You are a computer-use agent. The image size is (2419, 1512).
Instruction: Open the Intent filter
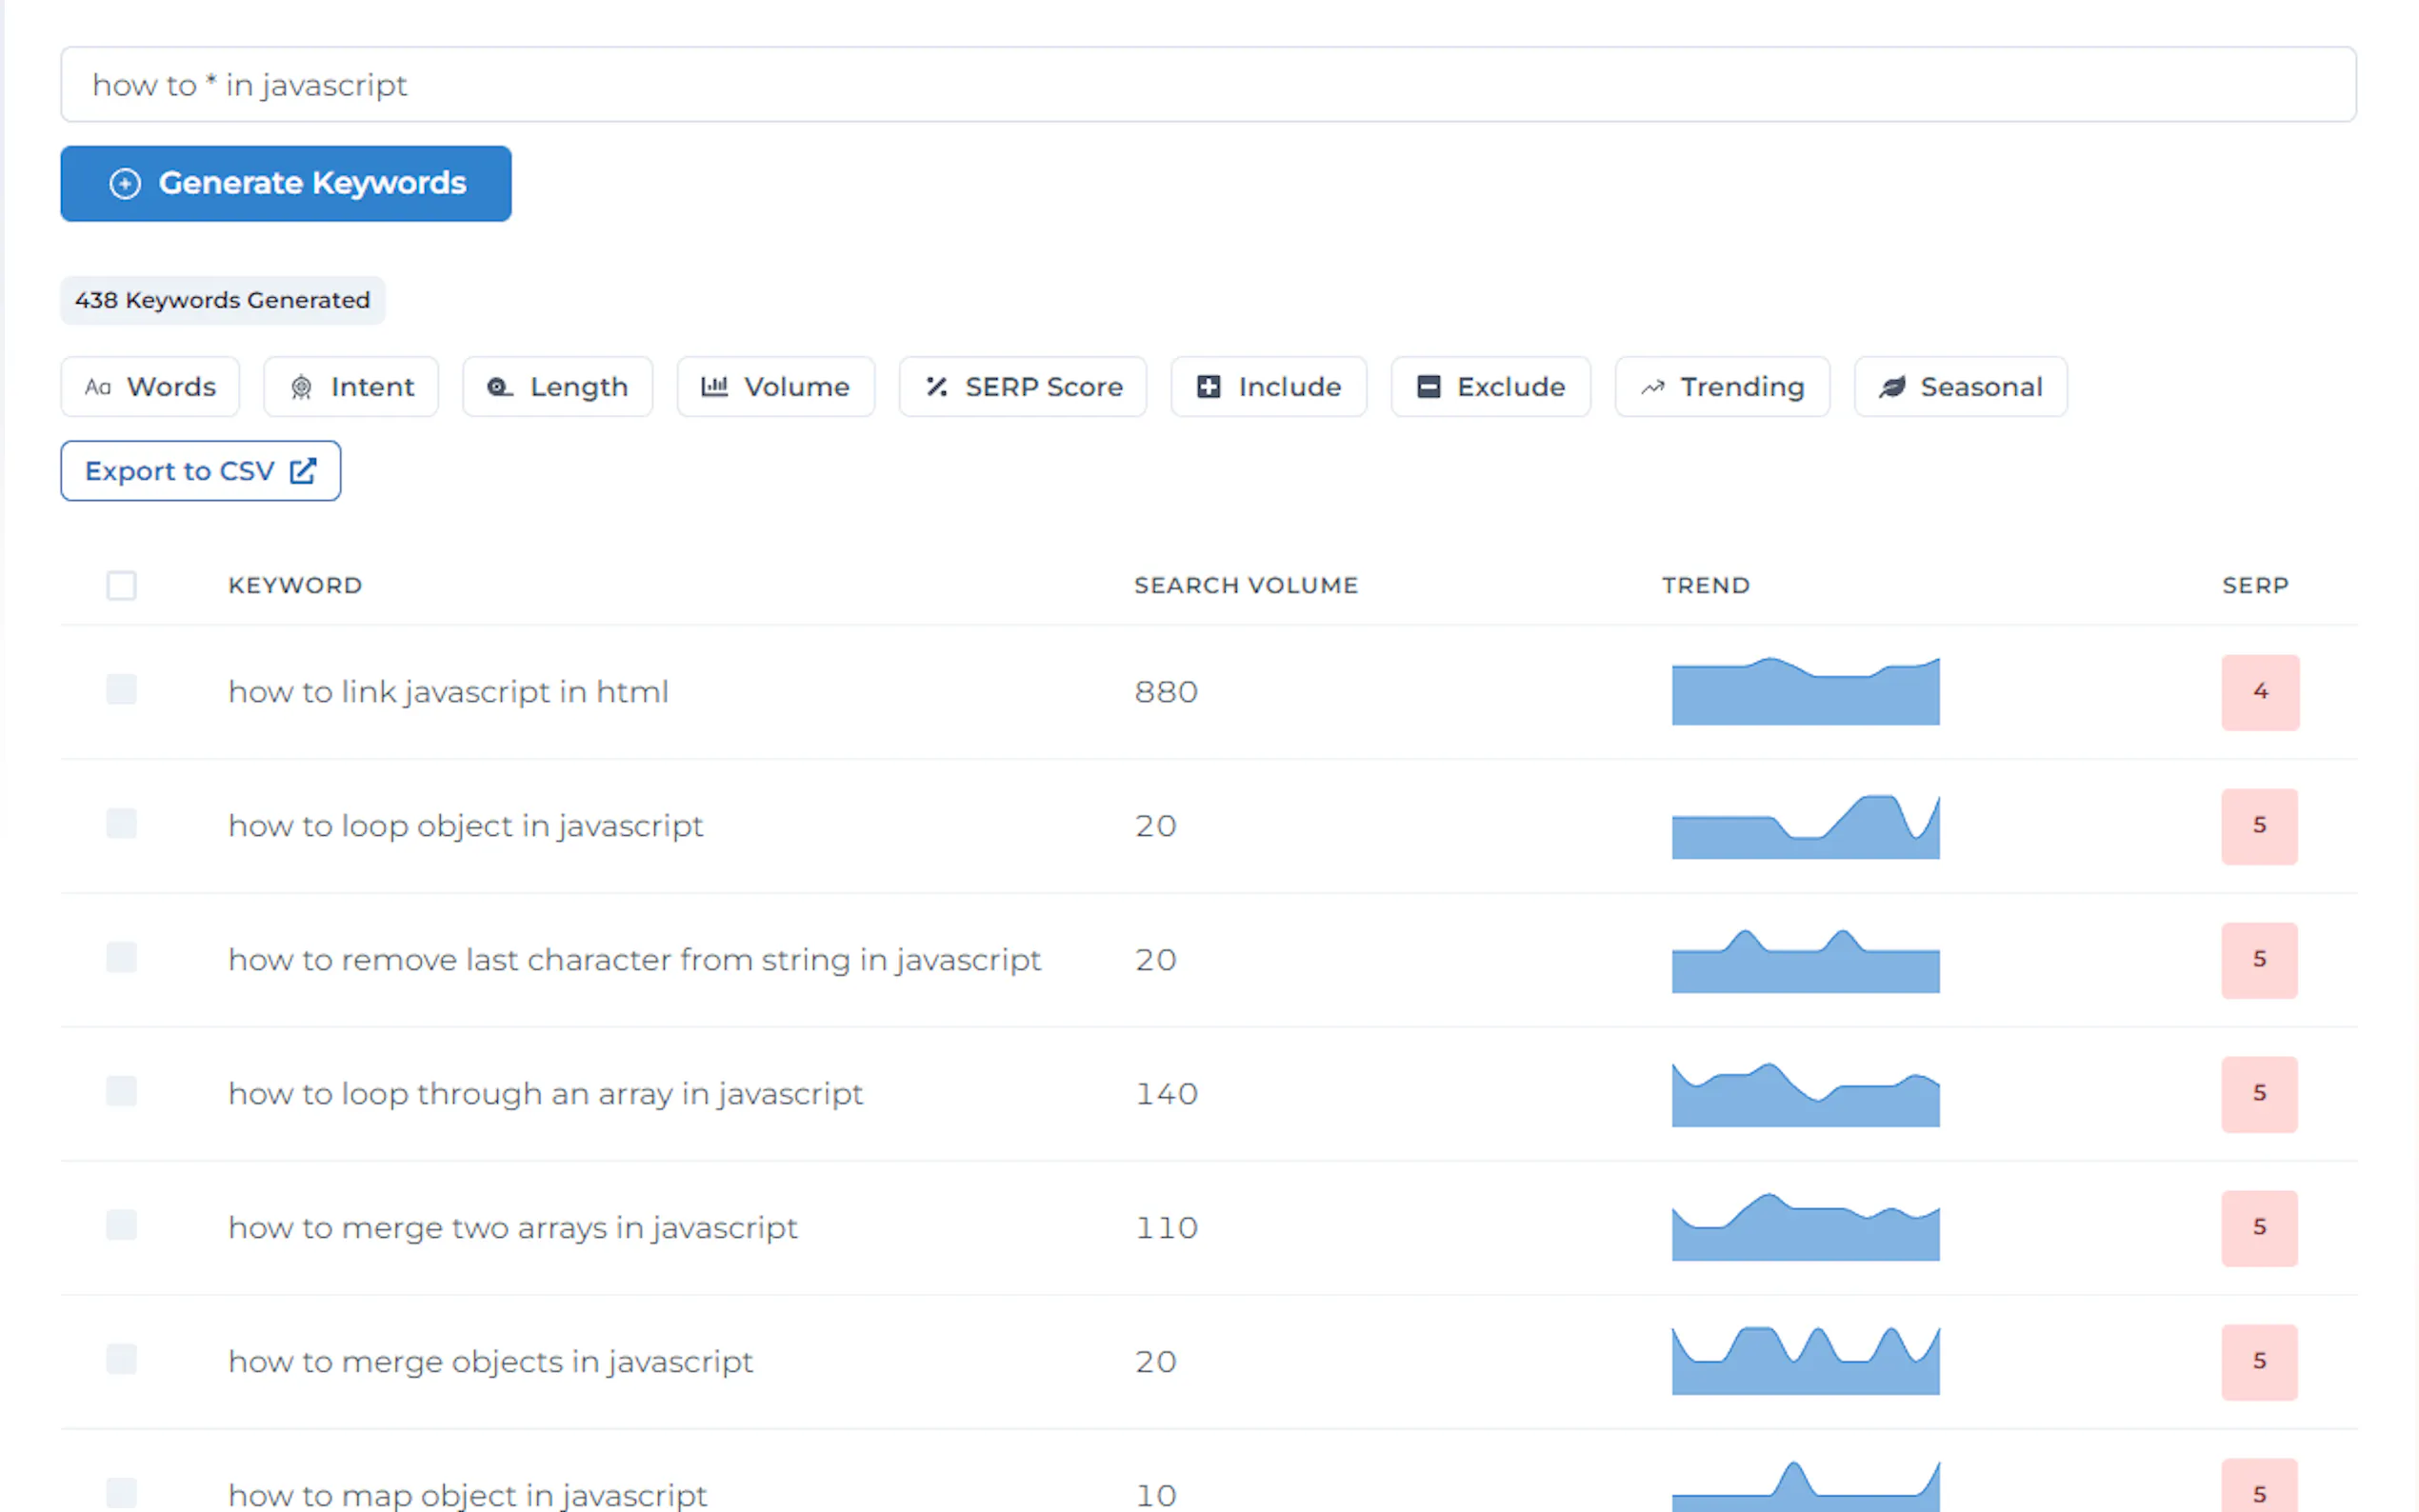[x=351, y=387]
